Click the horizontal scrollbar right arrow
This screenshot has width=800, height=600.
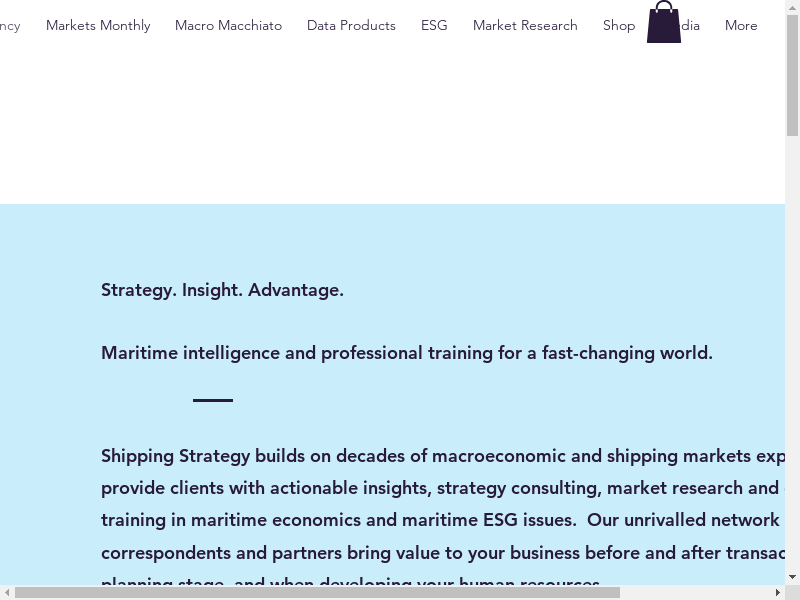[x=777, y=592]
